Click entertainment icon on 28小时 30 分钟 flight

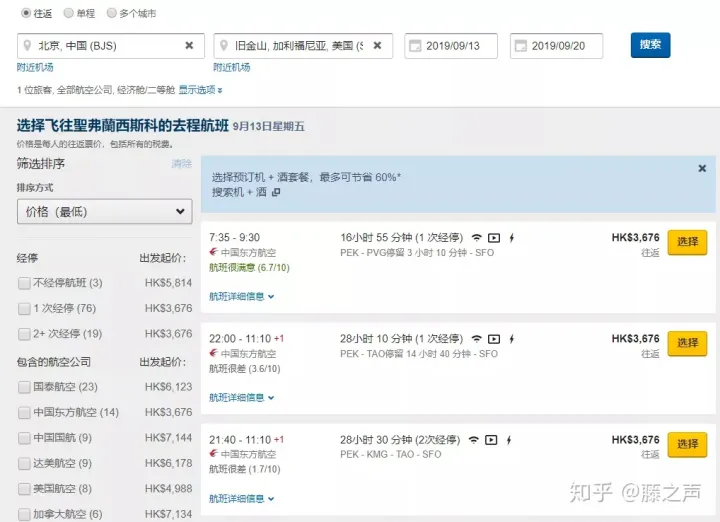click(x=491, y=440)
